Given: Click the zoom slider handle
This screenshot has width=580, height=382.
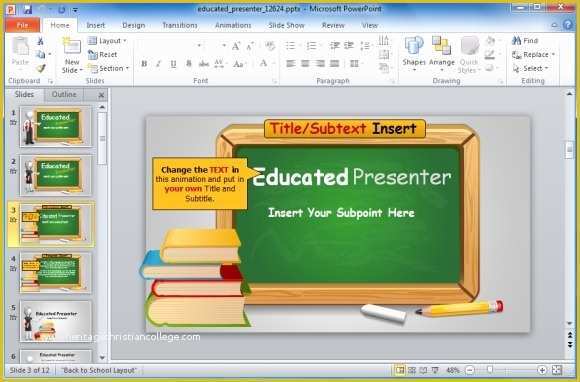Looking at the screenshot, I should coord(490,370).
